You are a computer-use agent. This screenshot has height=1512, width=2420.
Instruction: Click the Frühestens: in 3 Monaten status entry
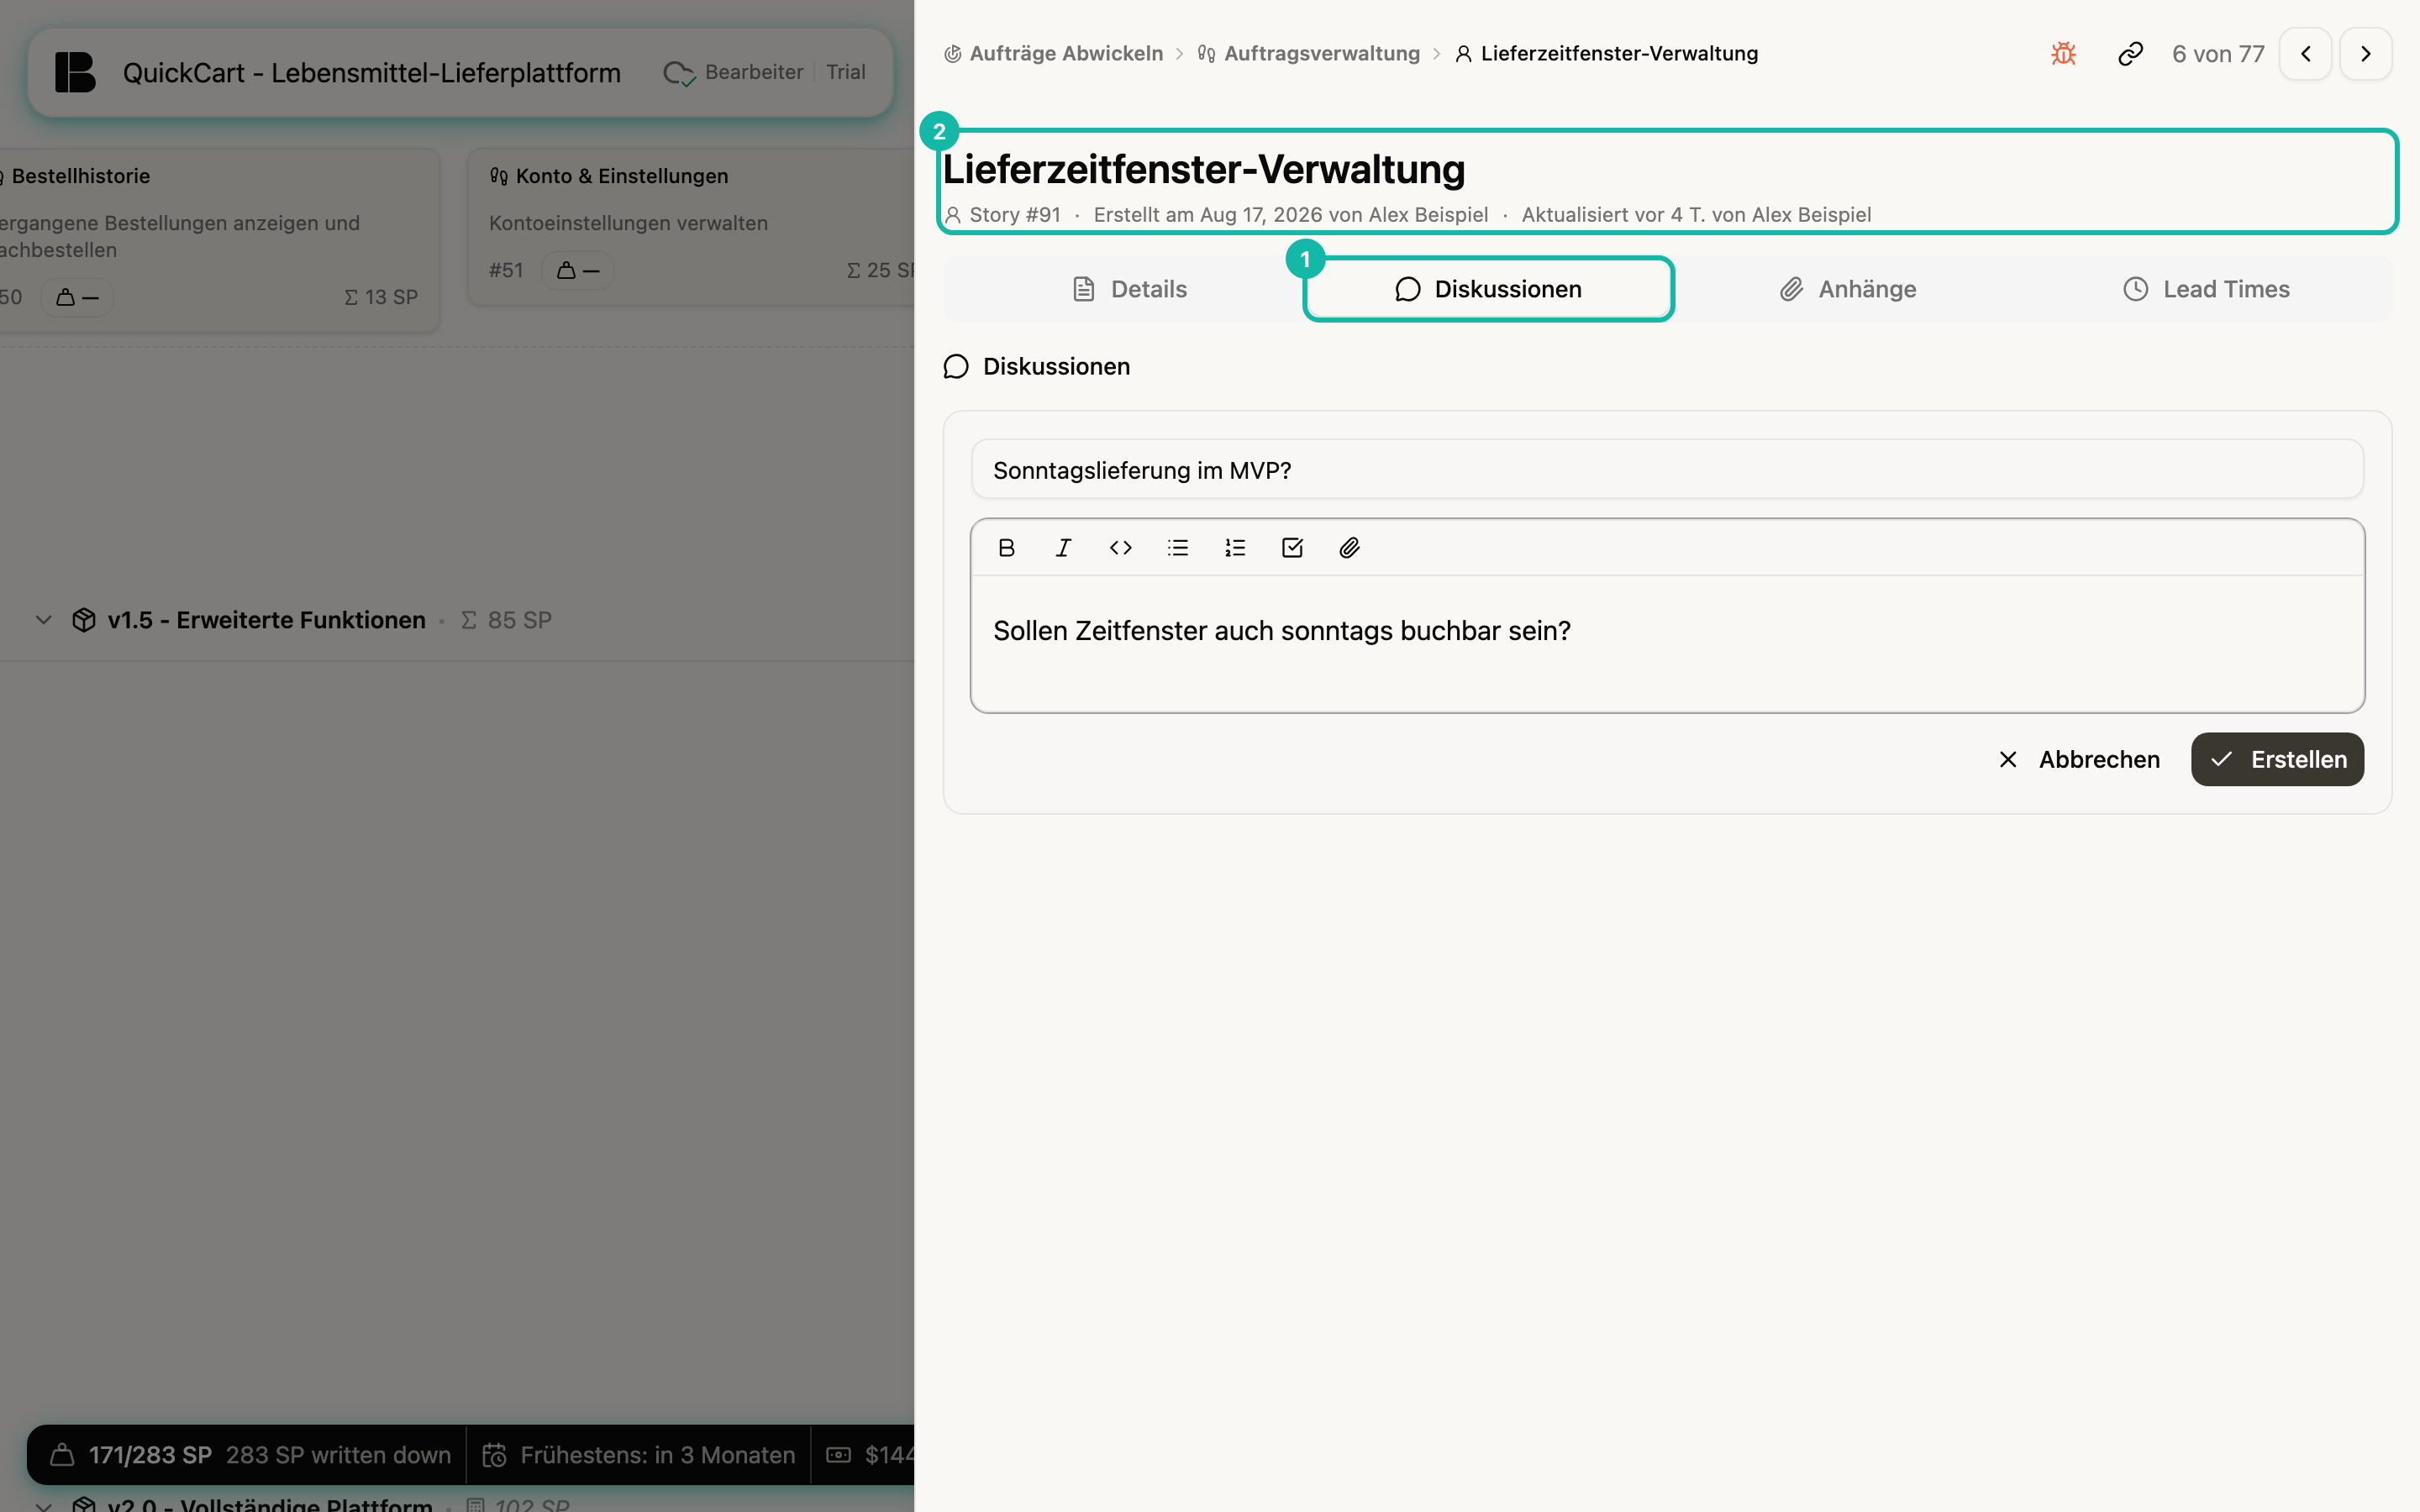[x=639, y=1455]
